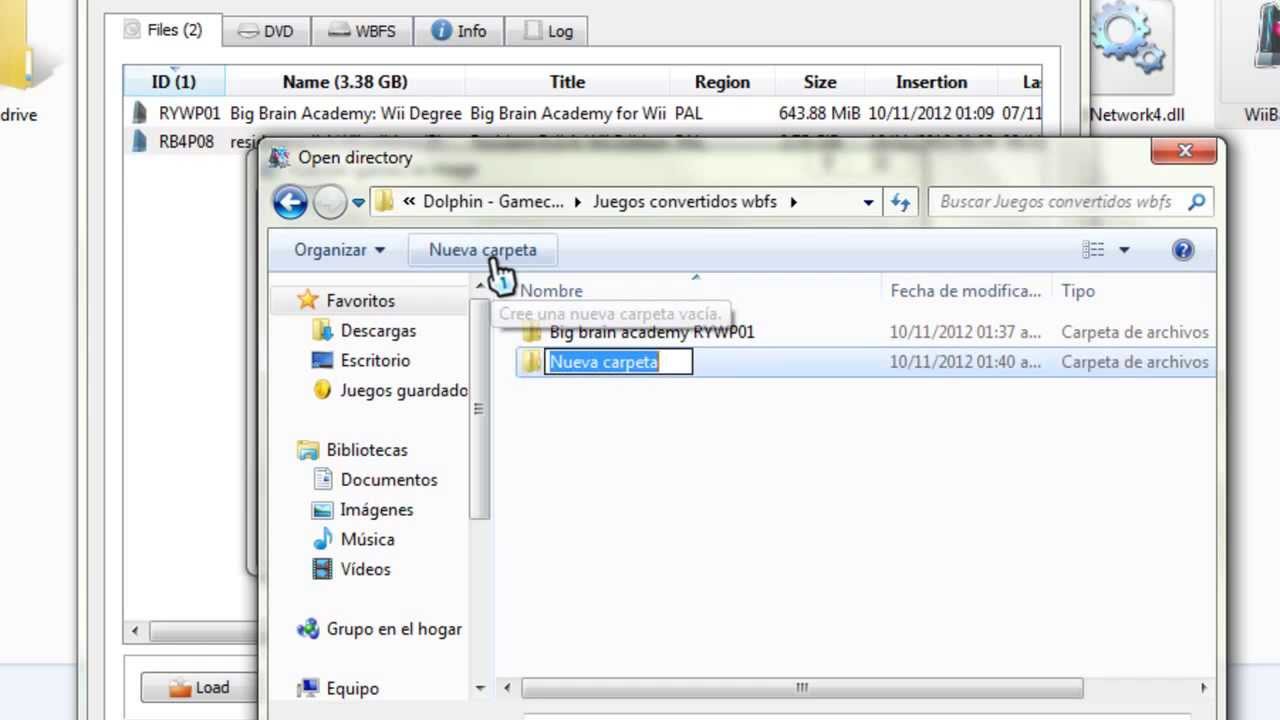This screenshot has height=720, width=1280.
Task: Open the Organizar menu
Action: click(x=340, y=250)
